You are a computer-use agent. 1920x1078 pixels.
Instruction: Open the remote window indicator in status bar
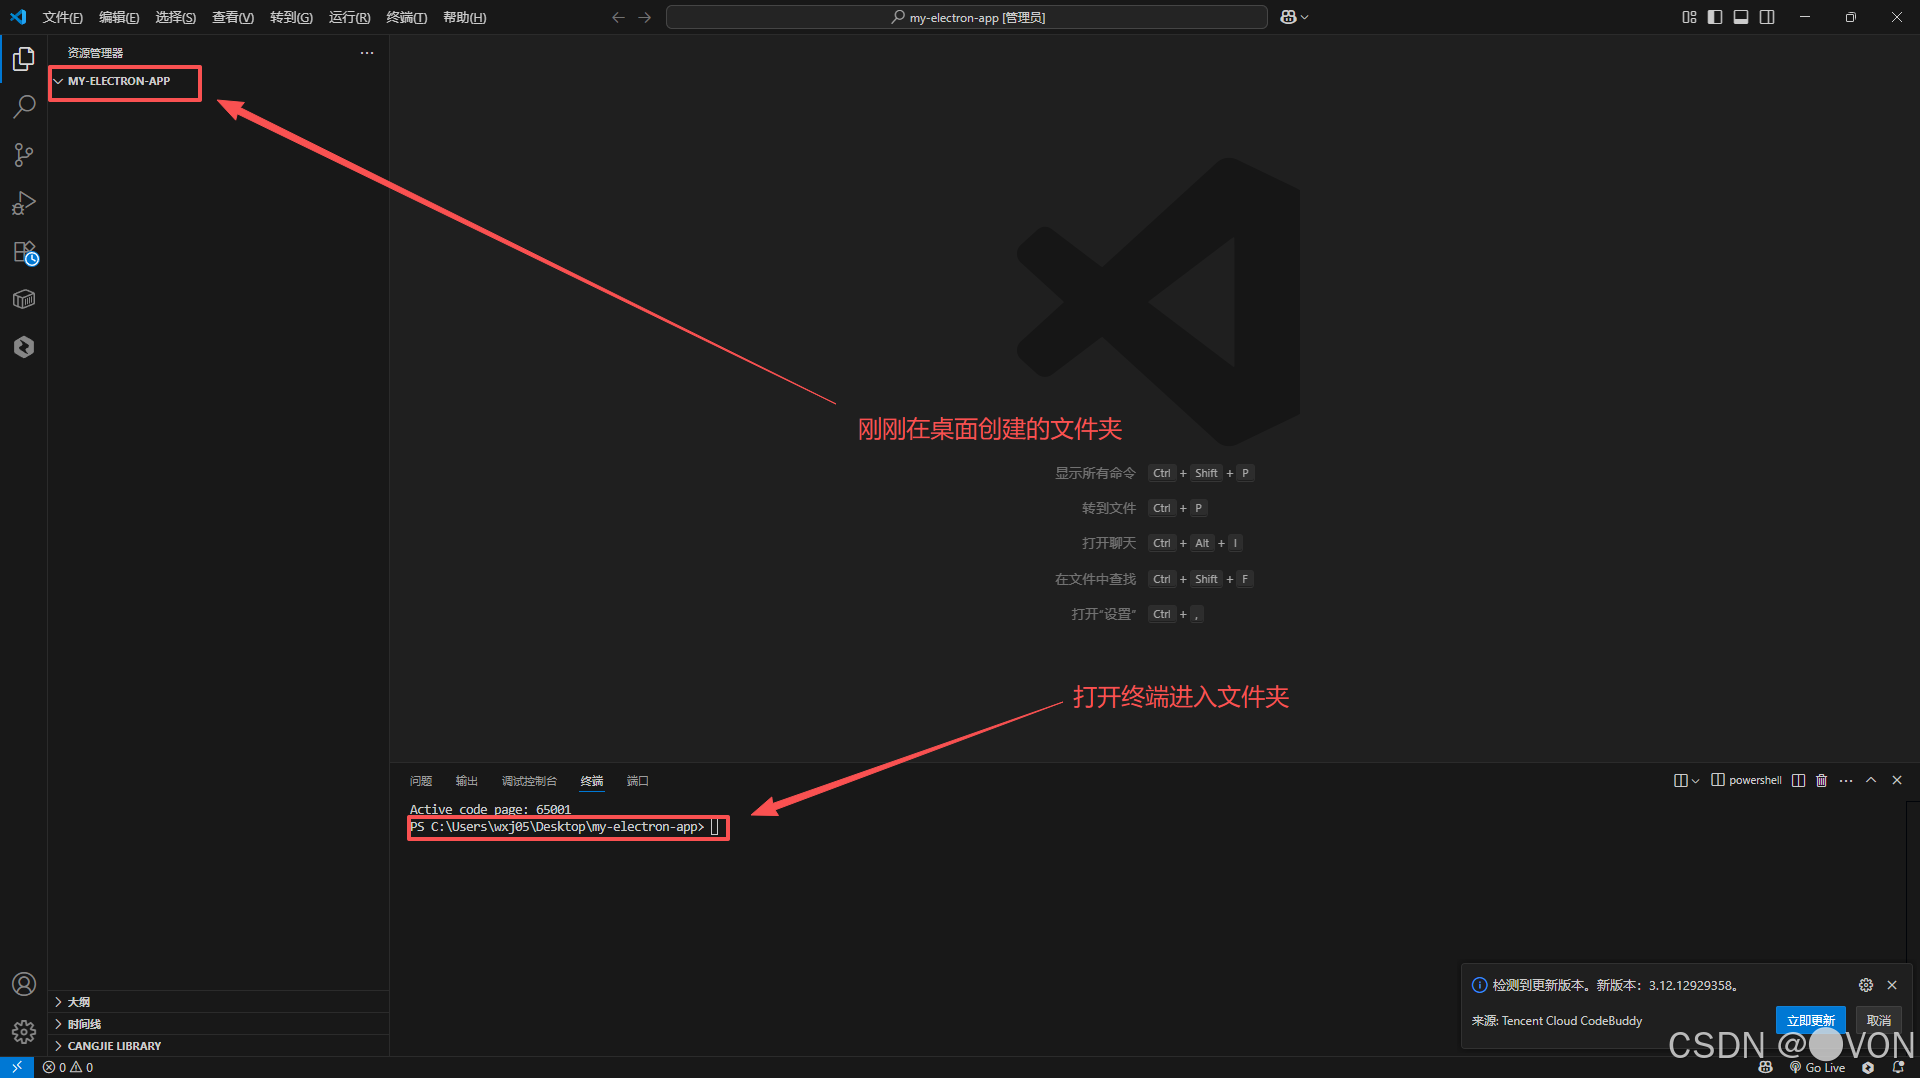tap(17, 1067)
